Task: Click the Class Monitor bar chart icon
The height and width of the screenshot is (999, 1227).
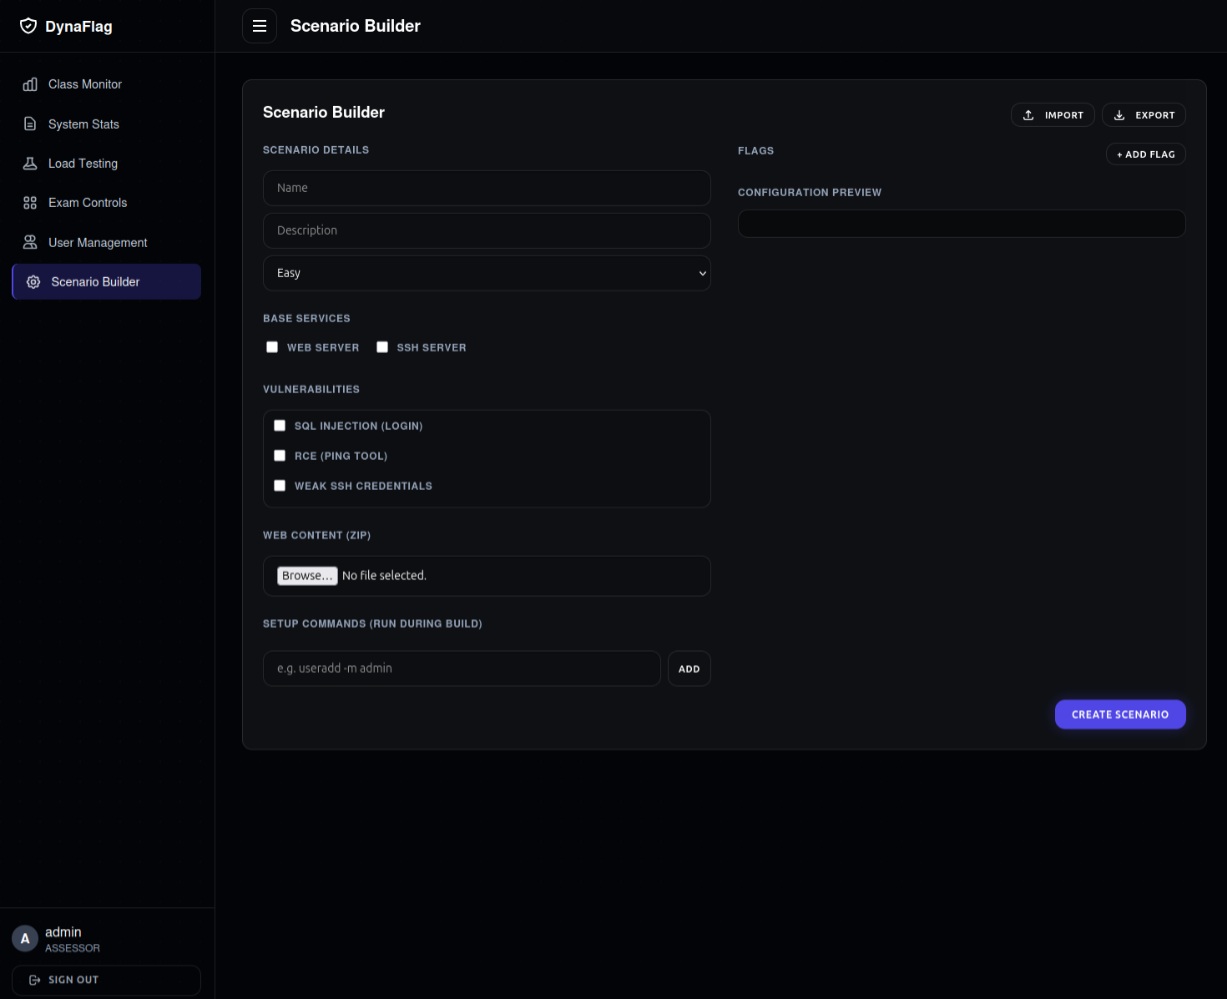Action: click(30, 85)
